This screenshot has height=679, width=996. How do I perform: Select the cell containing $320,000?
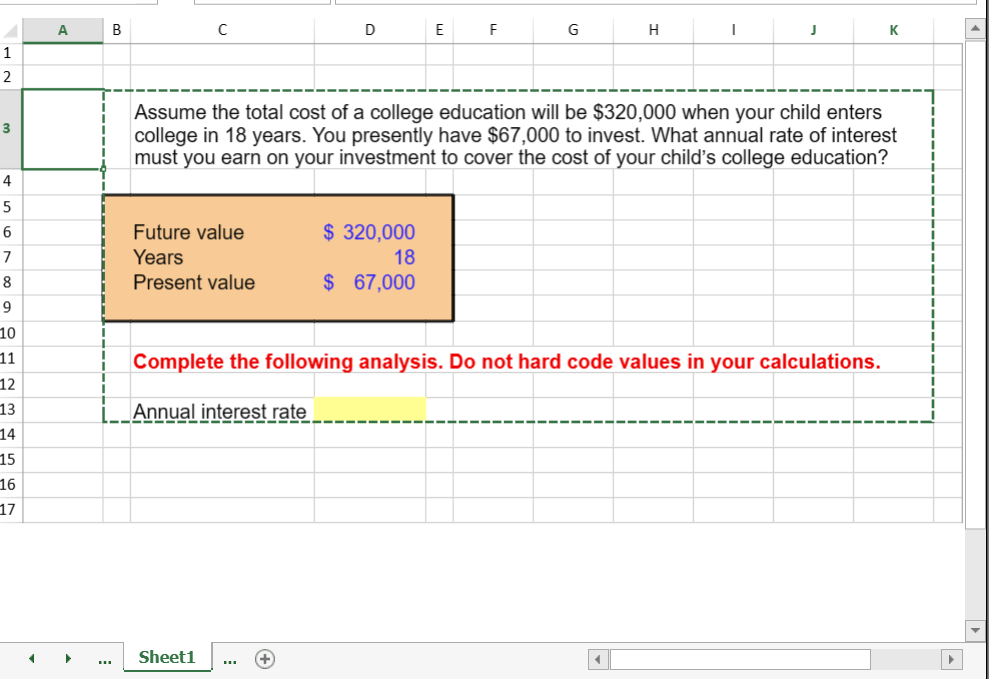click(x=369, y=232)
